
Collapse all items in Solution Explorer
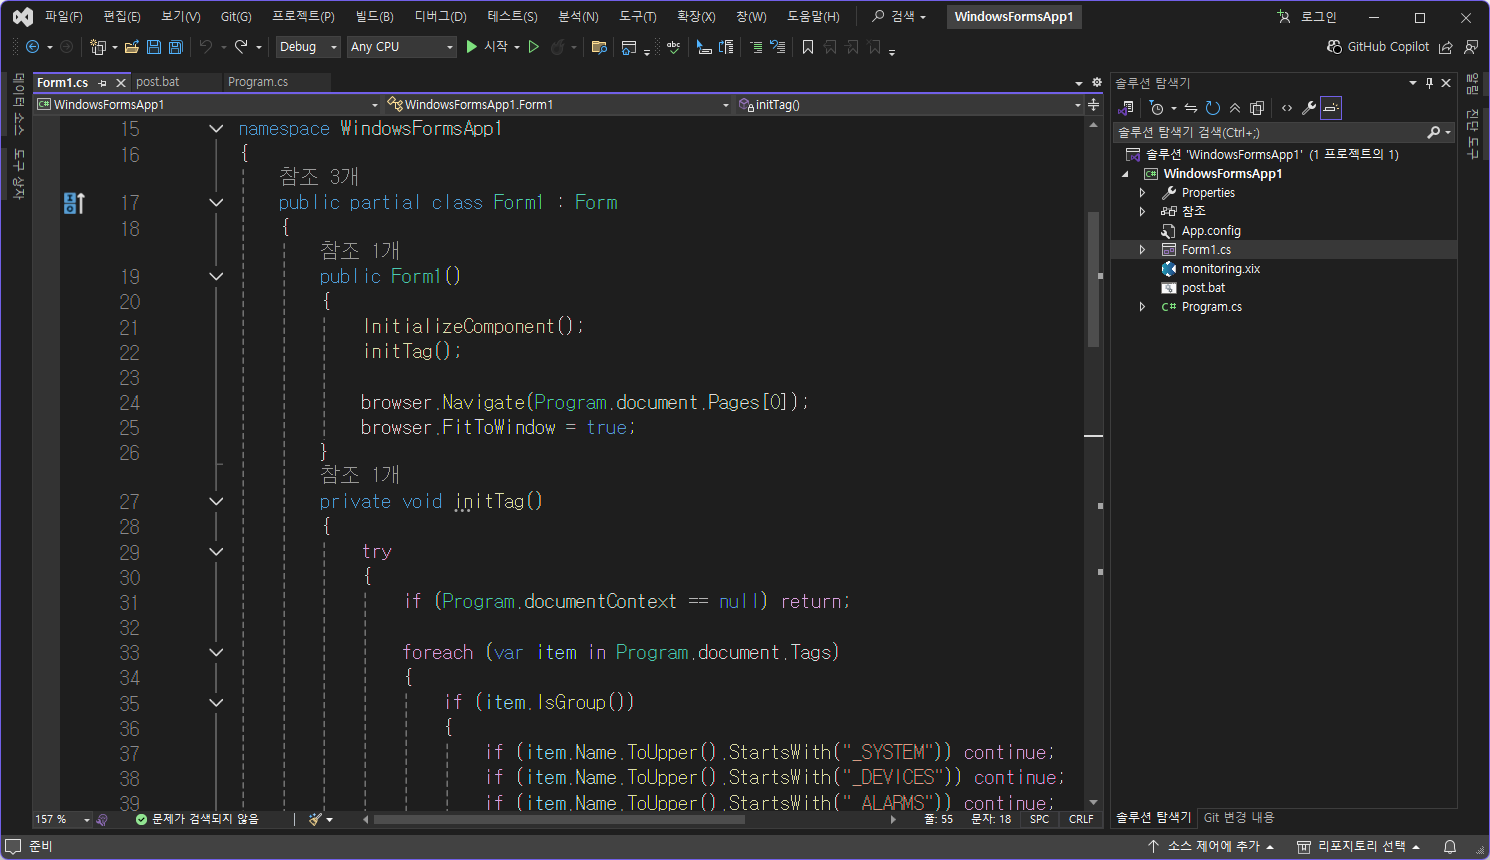click(x=1235, y=108)
